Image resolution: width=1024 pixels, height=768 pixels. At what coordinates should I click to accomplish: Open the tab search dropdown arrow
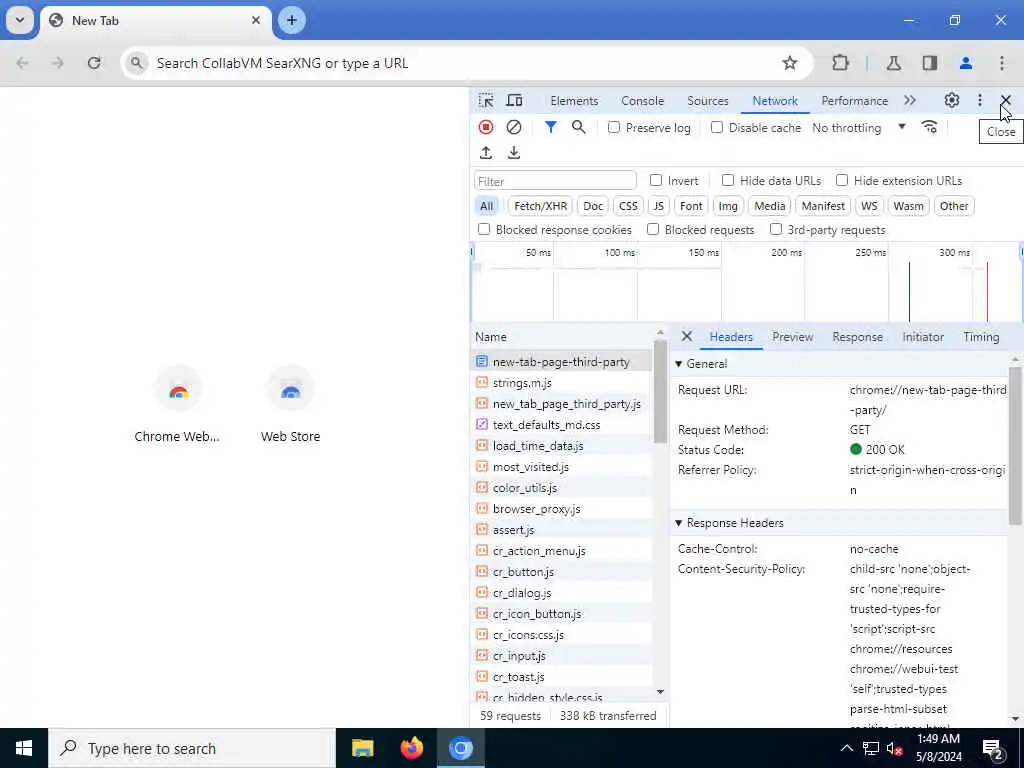pyautogui.click(x=20, y=20)
